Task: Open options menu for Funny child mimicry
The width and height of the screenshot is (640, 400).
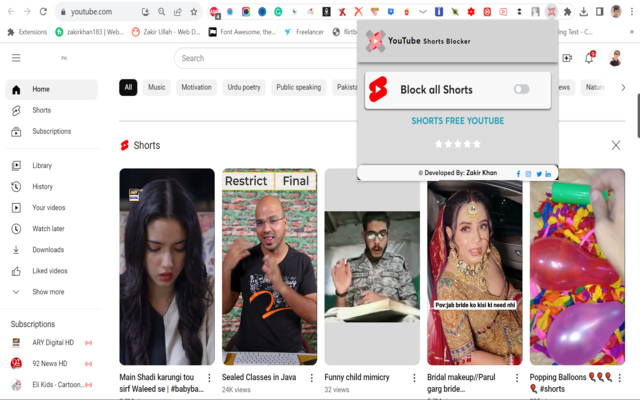Action: tap(414, 378)
